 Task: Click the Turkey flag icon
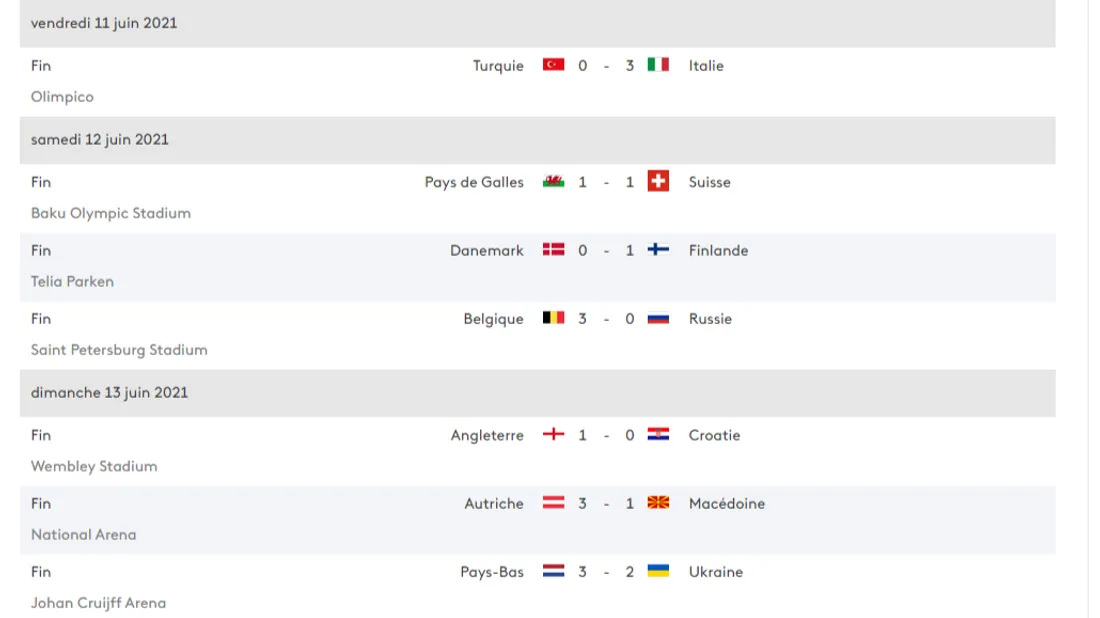coord(553,65)
